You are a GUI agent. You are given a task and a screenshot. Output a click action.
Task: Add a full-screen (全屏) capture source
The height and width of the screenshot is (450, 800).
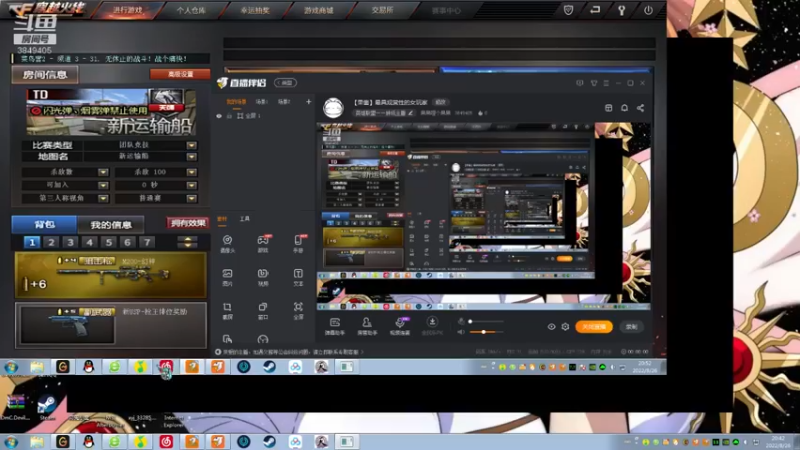pos(298,311)
